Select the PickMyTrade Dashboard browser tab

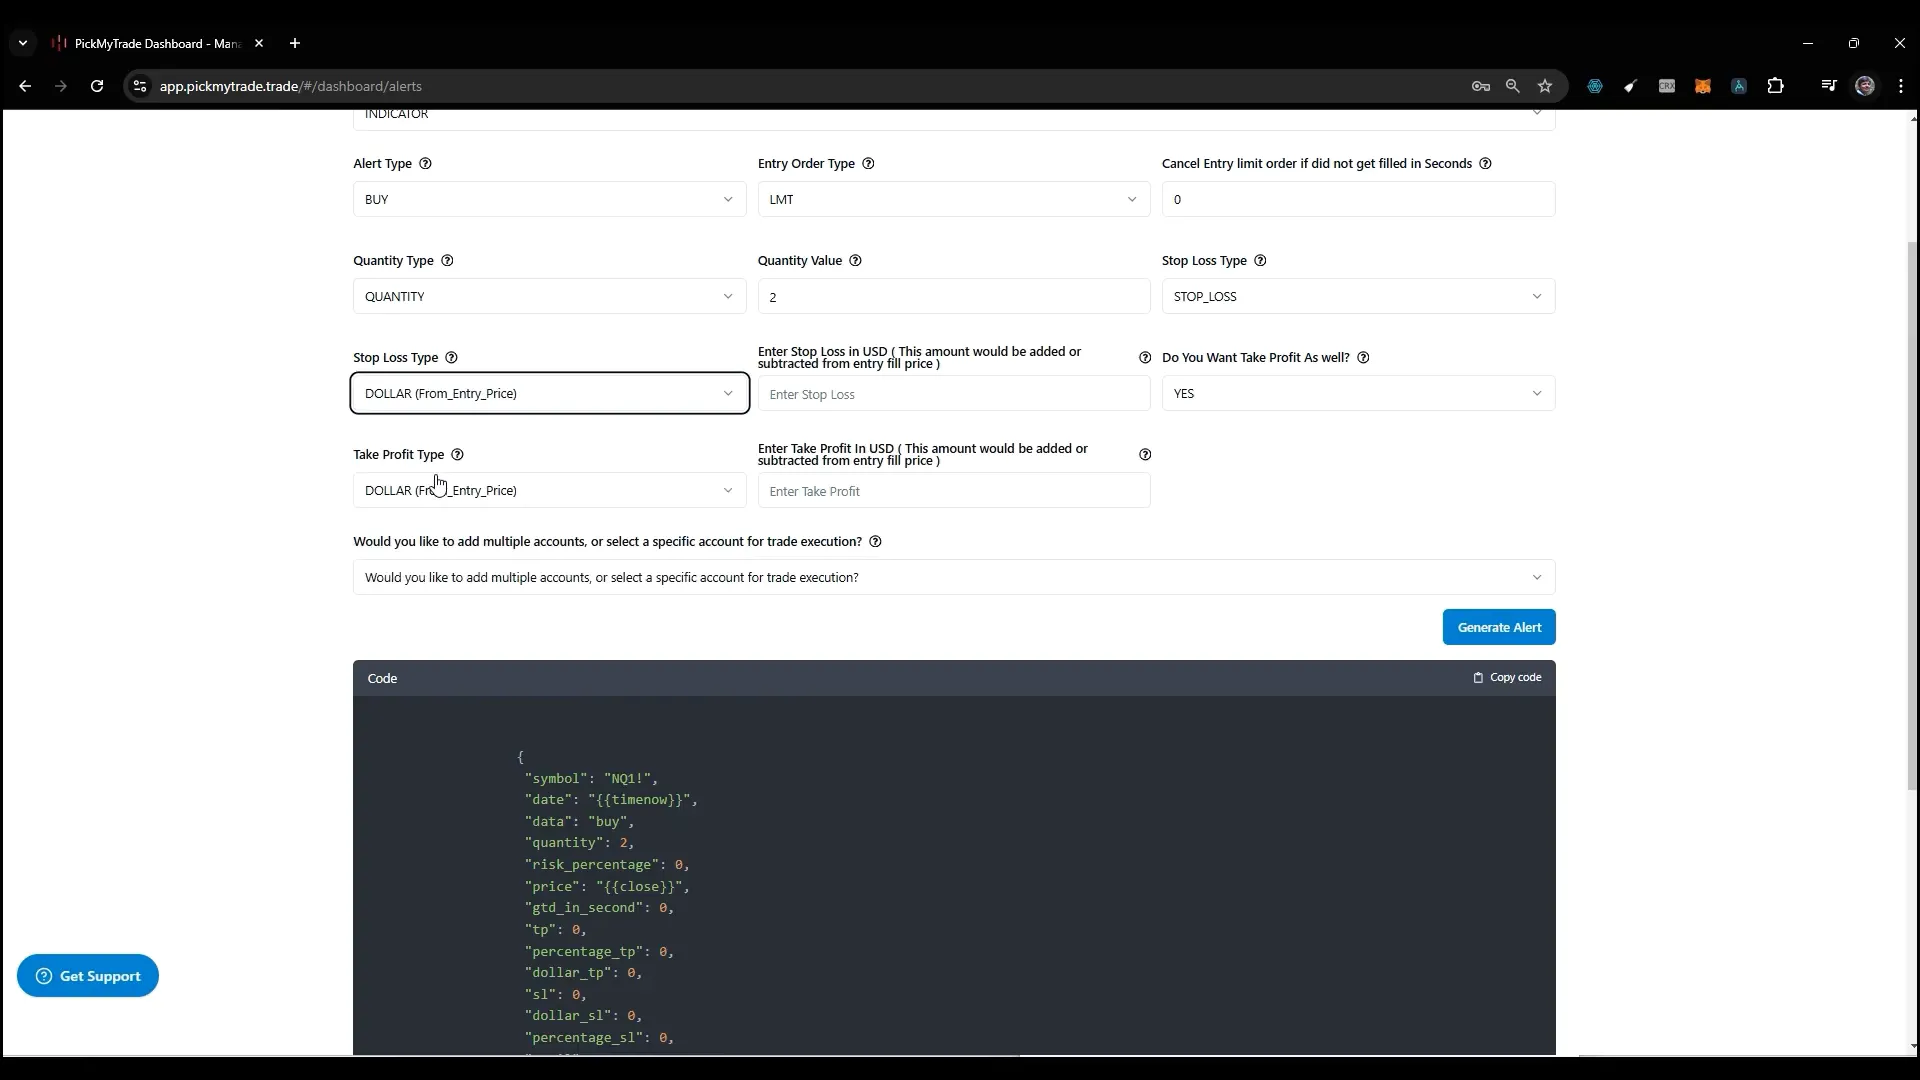[x=158, y=43]
